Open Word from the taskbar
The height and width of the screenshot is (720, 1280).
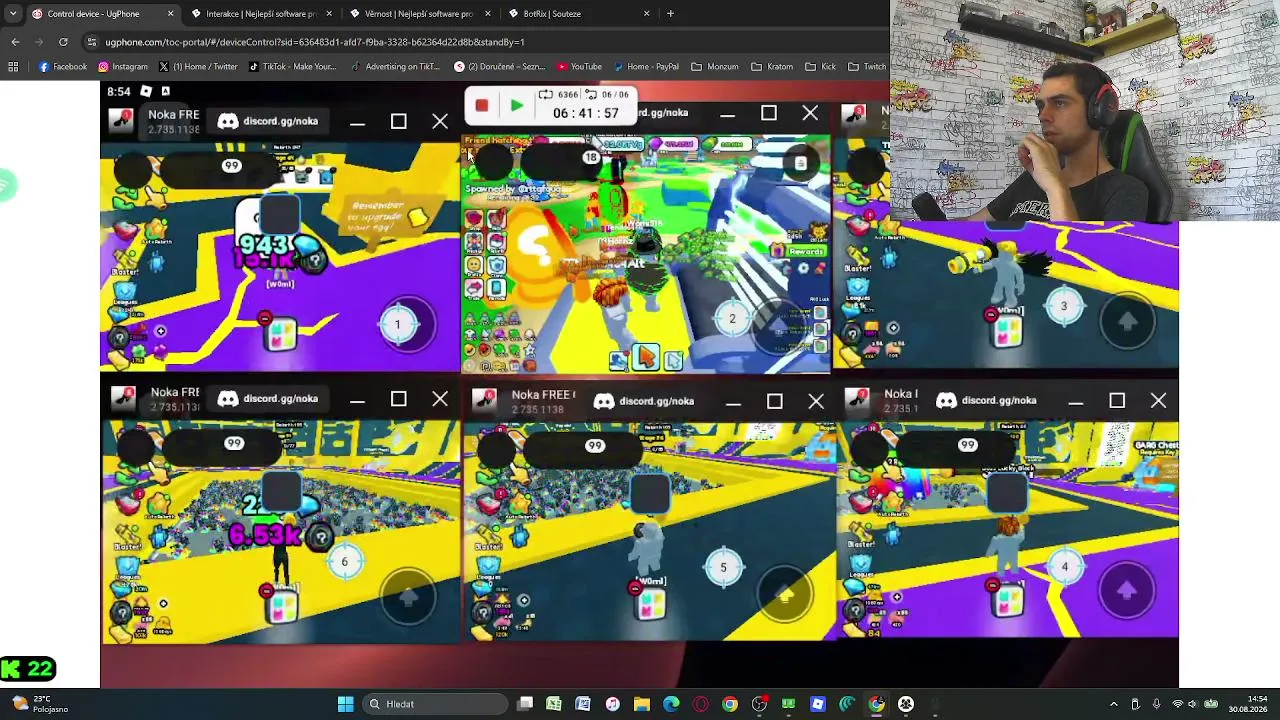[x=583, y=704]
